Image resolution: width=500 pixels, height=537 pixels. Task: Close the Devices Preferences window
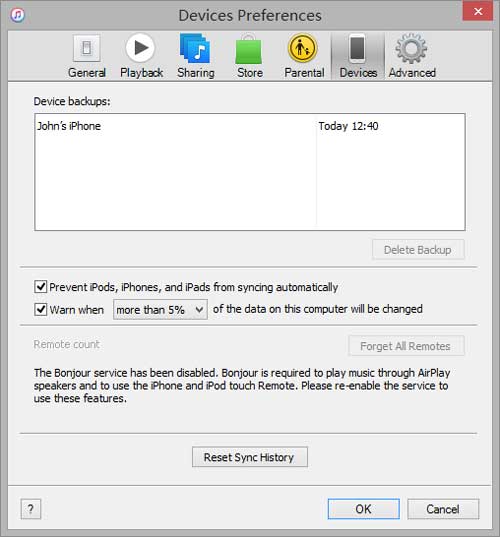pyautogui.click(x=477, y=11)
